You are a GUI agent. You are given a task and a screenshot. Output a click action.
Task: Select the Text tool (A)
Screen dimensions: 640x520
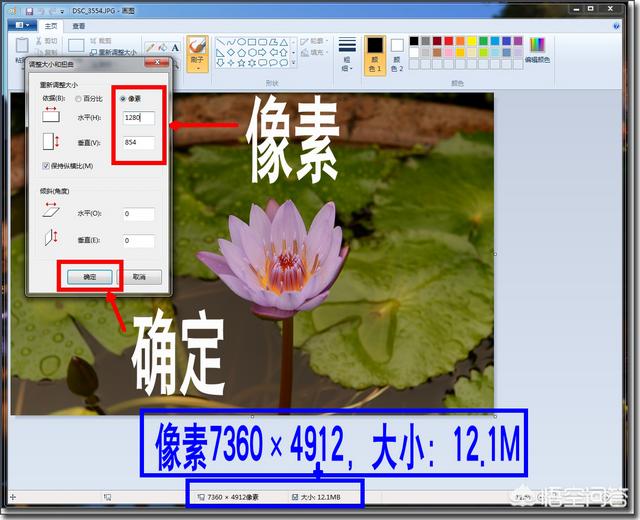point(175,46)
